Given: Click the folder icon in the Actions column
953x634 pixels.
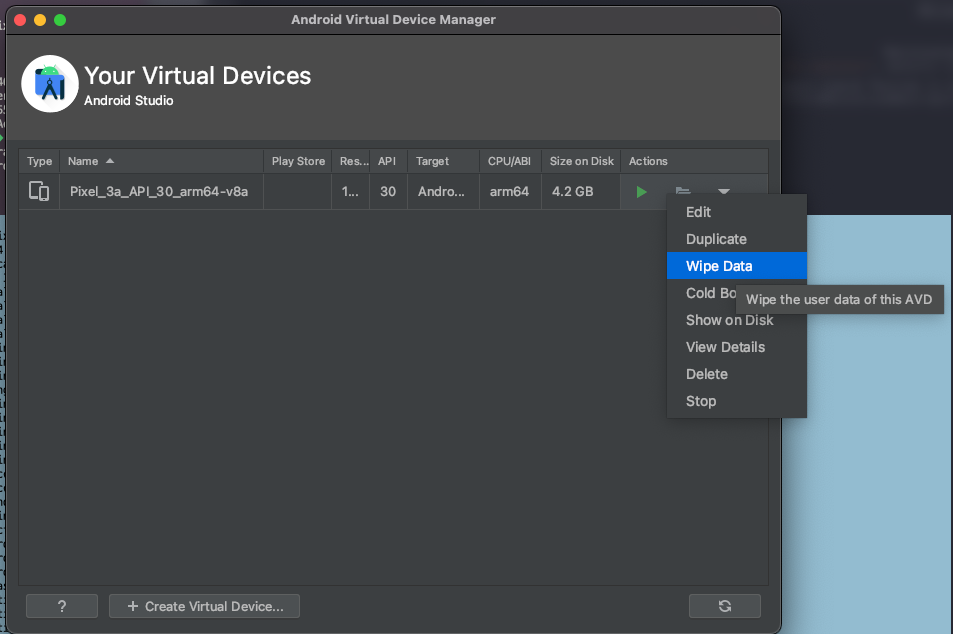Looking at the screenshot, I should pyautogui.click(x=683, y=191).
